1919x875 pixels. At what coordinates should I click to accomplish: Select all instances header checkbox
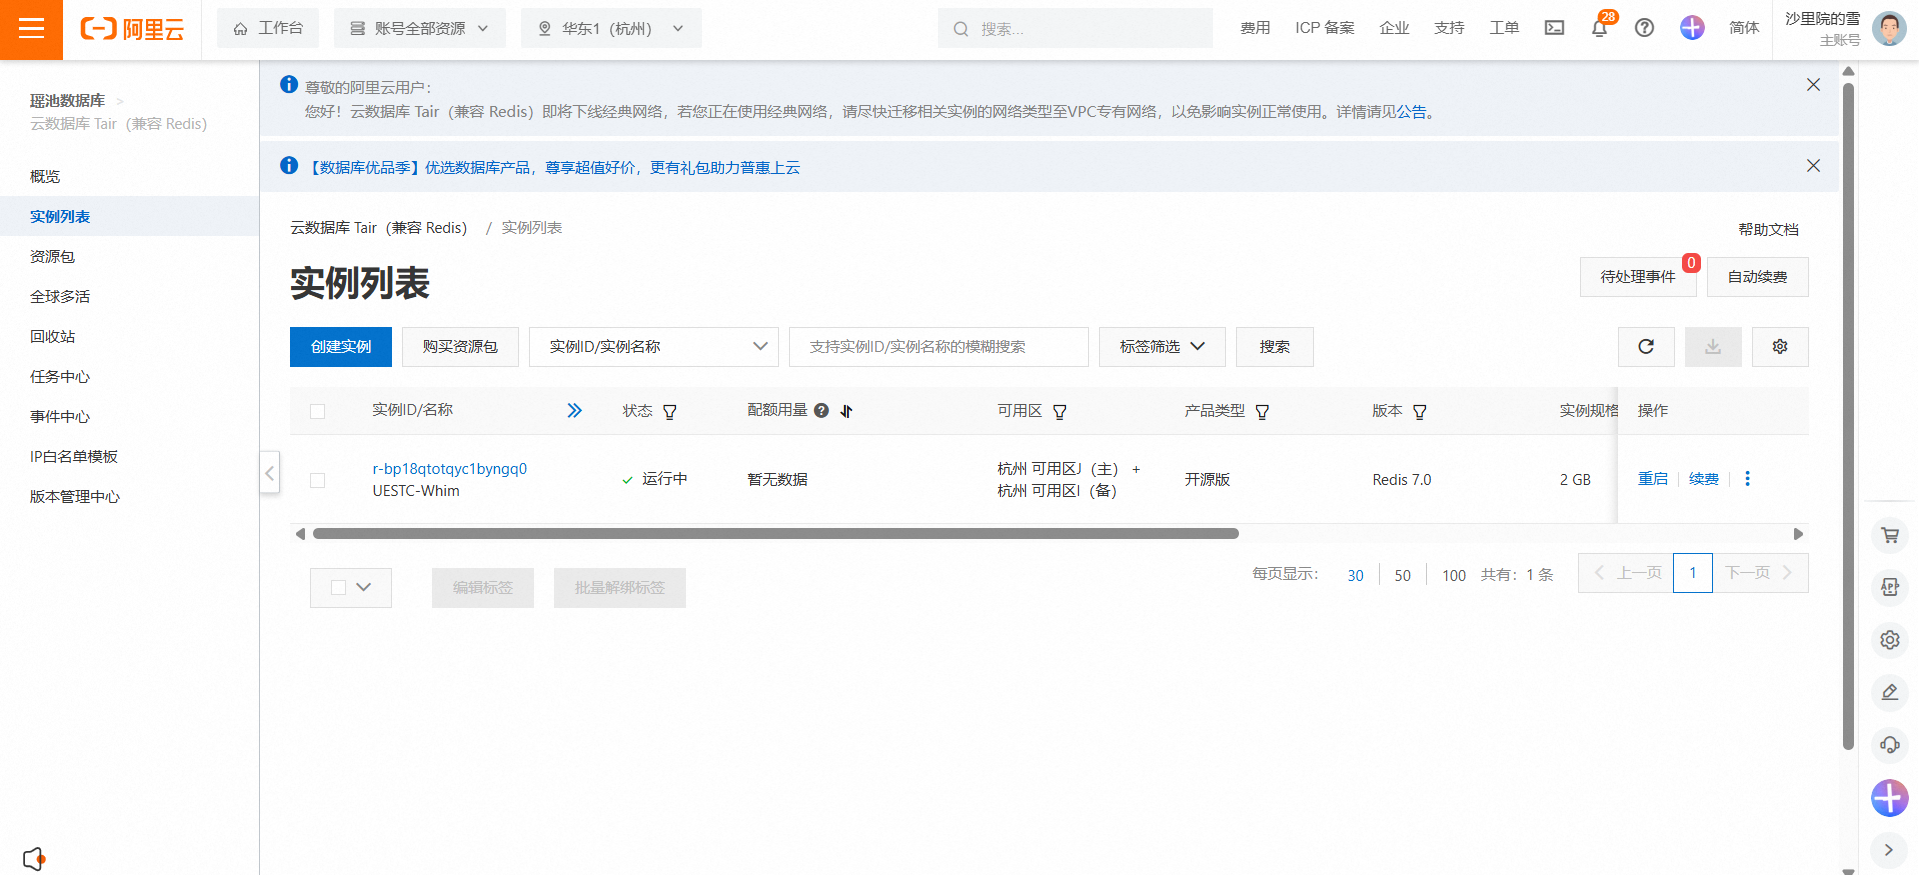(318, 411)
